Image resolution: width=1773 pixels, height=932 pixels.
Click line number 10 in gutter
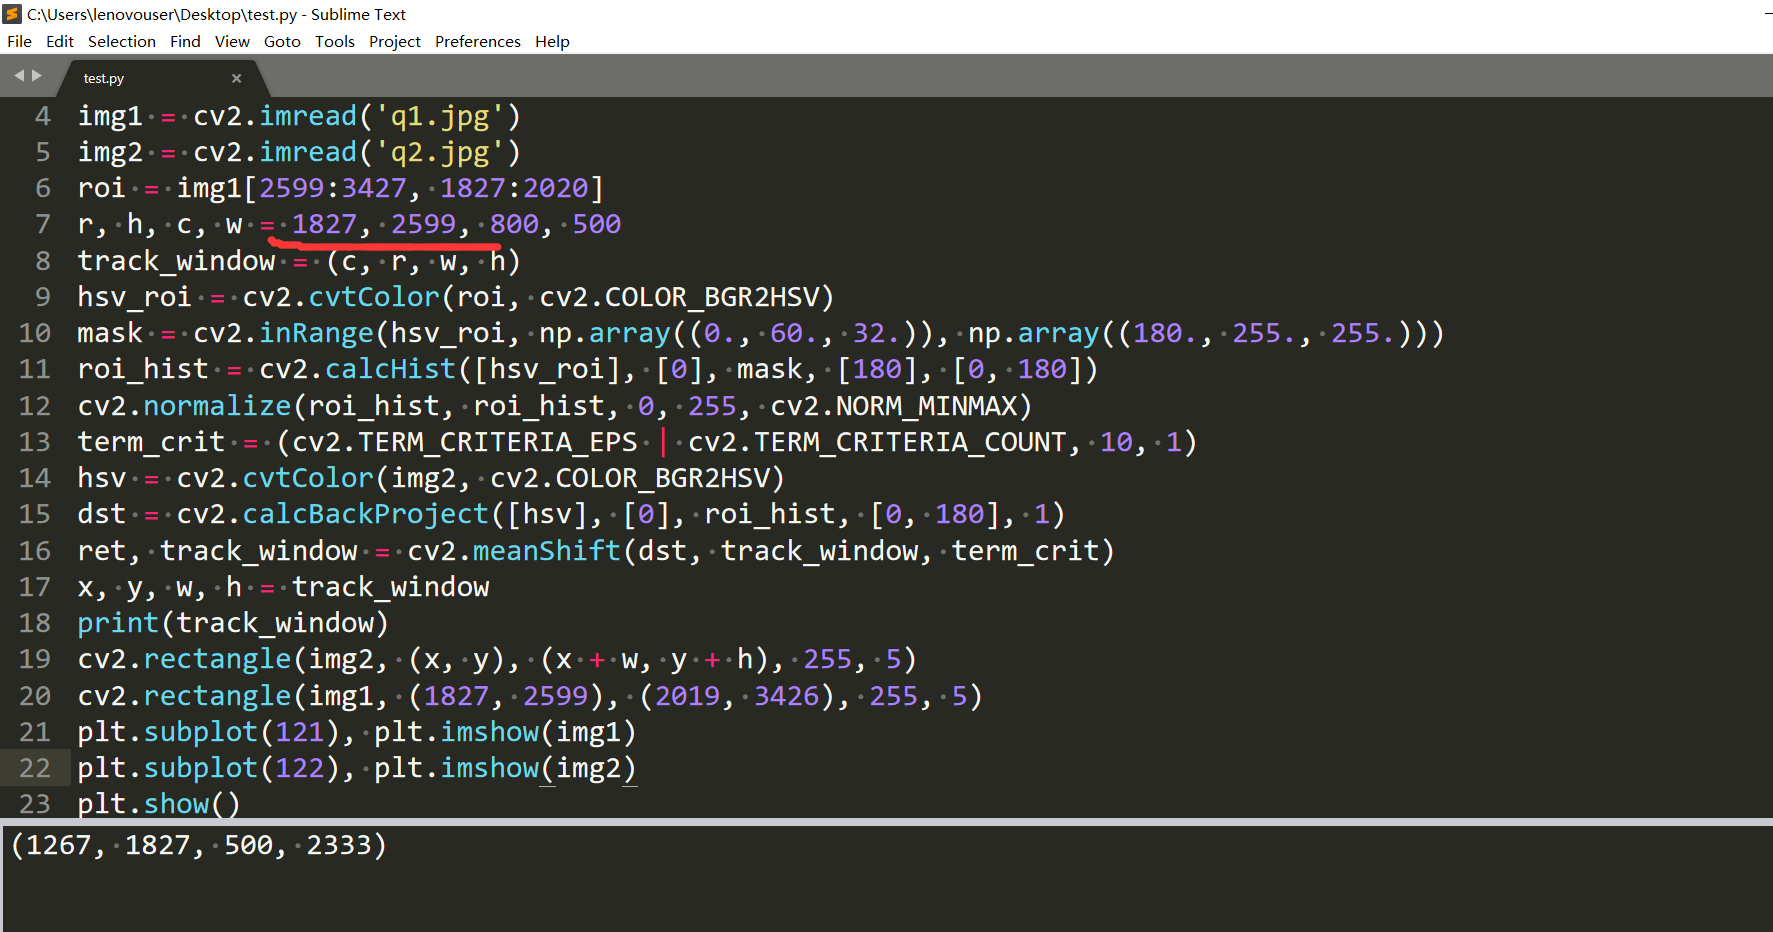pyautogui.click(x=34, y=333)
